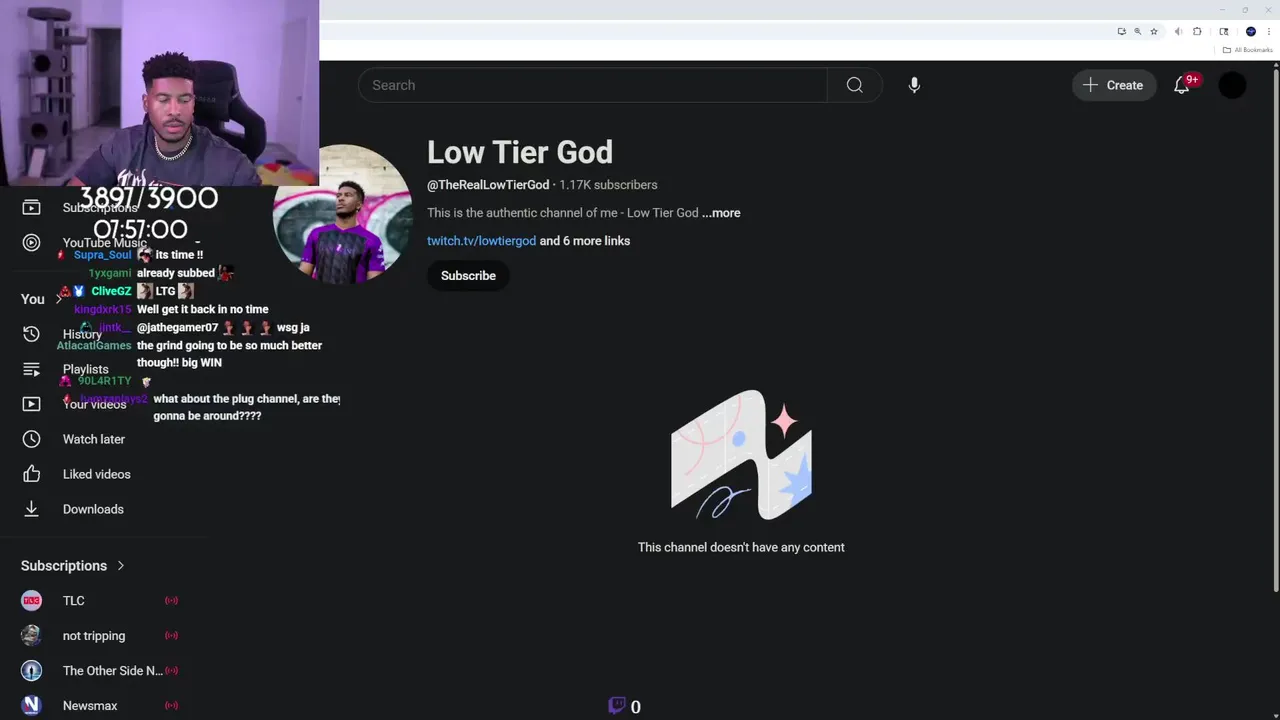
Task: Open Playlists icon in the sidebar
Action: click(31, 369)
